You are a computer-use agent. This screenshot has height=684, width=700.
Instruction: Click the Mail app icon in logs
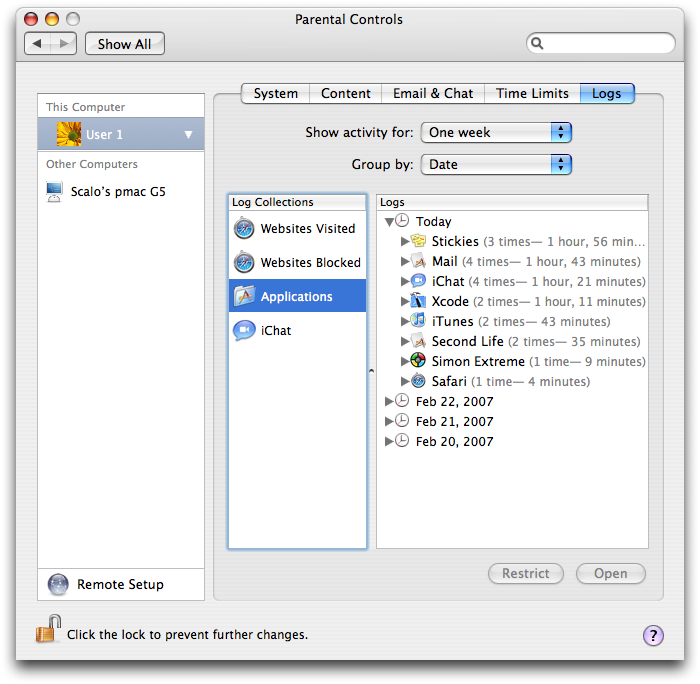click(x=418, y=261)
